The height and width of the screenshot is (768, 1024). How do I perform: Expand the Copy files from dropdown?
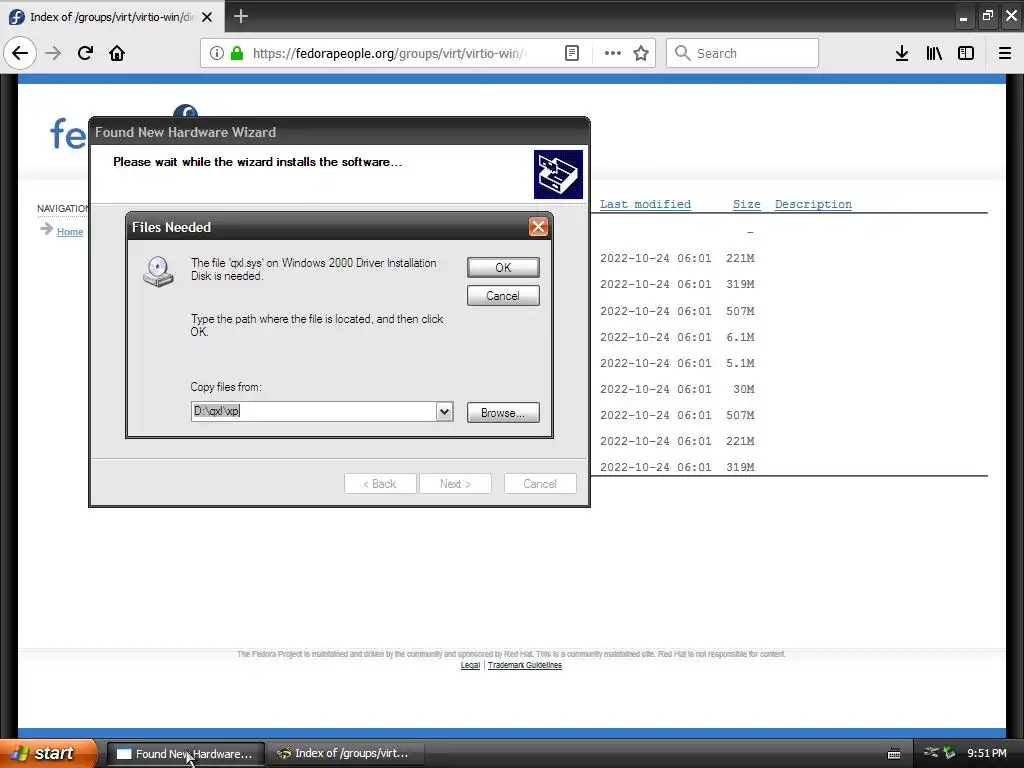coord(444,411)
